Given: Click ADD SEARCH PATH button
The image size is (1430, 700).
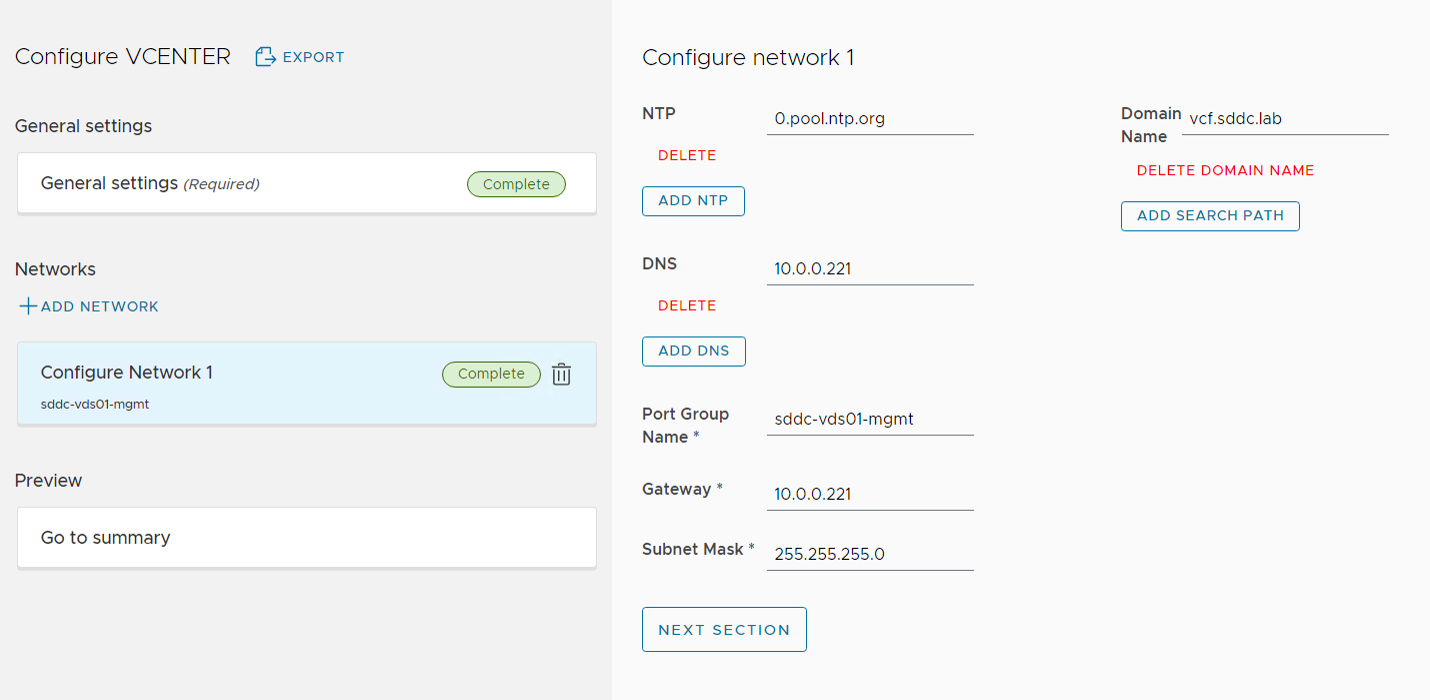Looking at the screenshot, I should (1210, 216).
